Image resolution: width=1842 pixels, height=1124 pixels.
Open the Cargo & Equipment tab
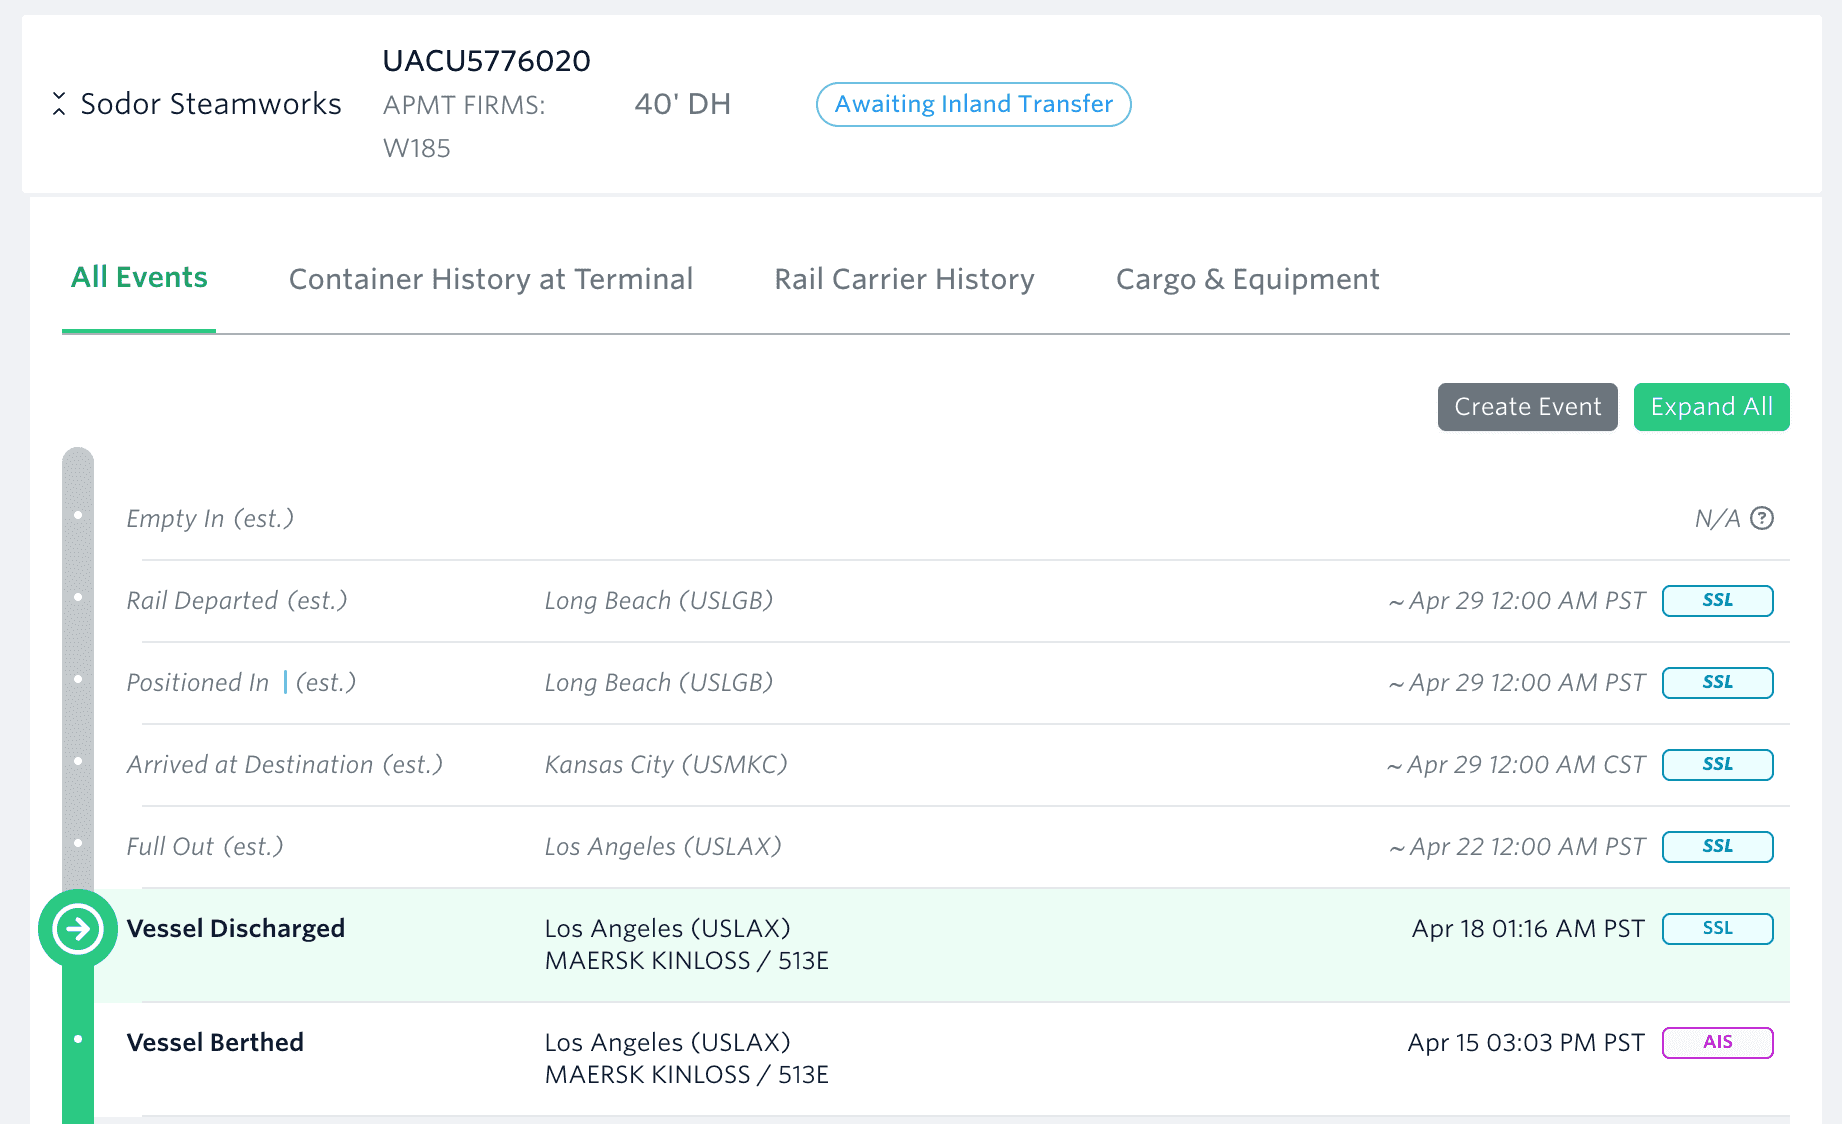[x=1247, y=279]
